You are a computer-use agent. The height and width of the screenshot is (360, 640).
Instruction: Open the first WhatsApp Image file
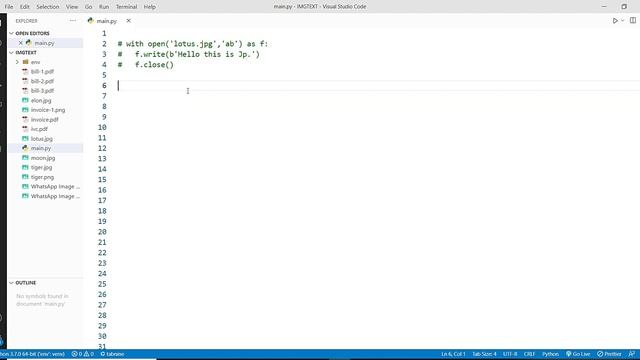(x=55, y=187)
